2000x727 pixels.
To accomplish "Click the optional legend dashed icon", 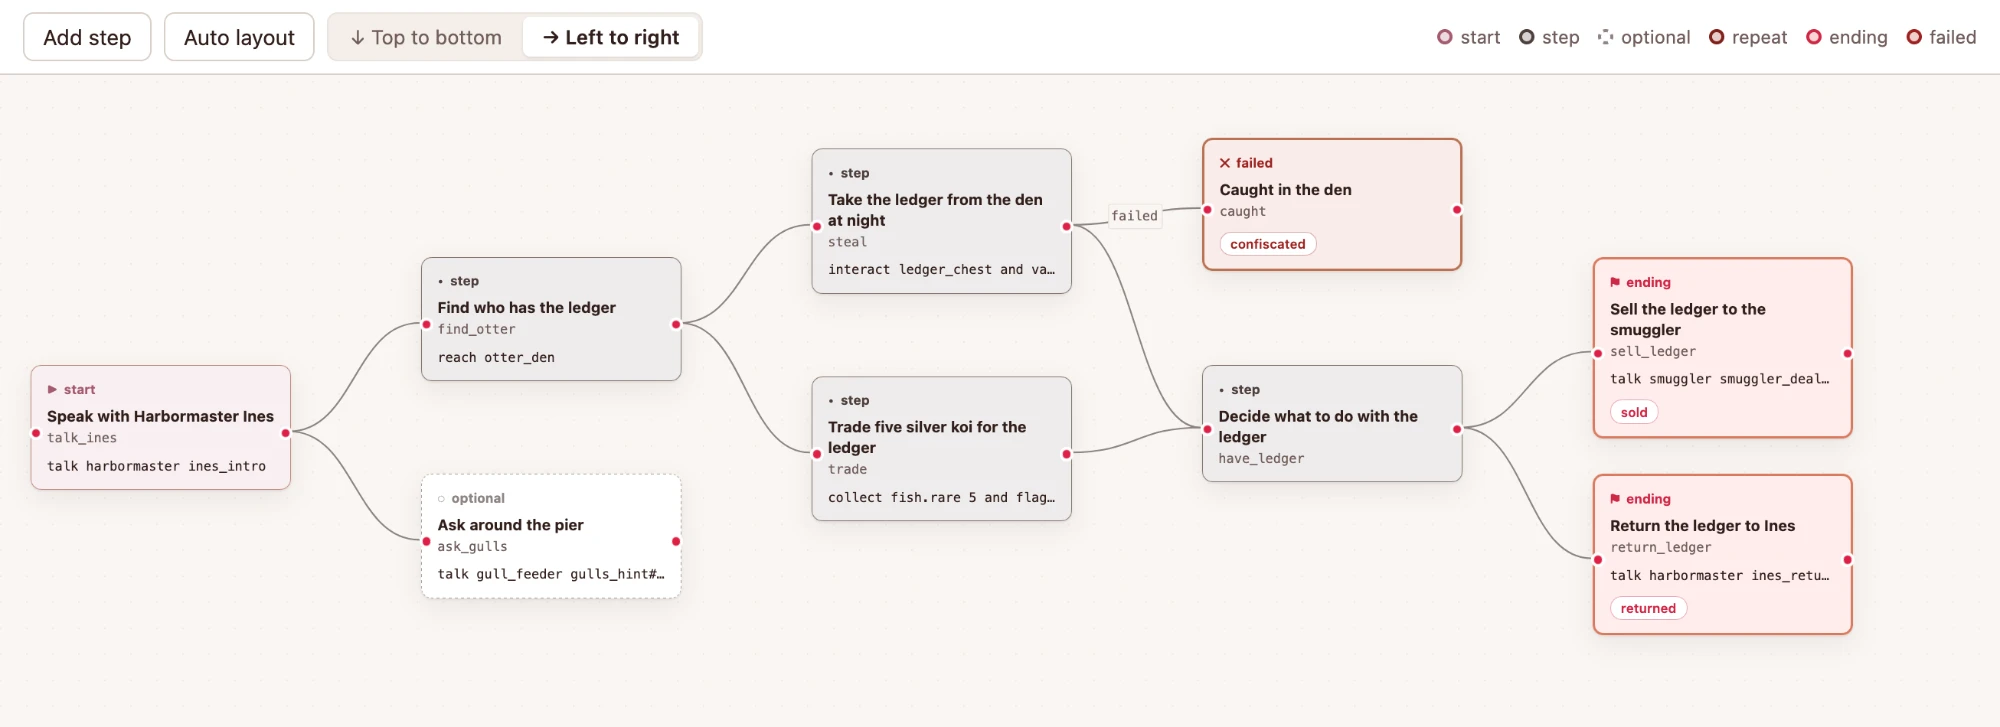I will (1605, 37).
